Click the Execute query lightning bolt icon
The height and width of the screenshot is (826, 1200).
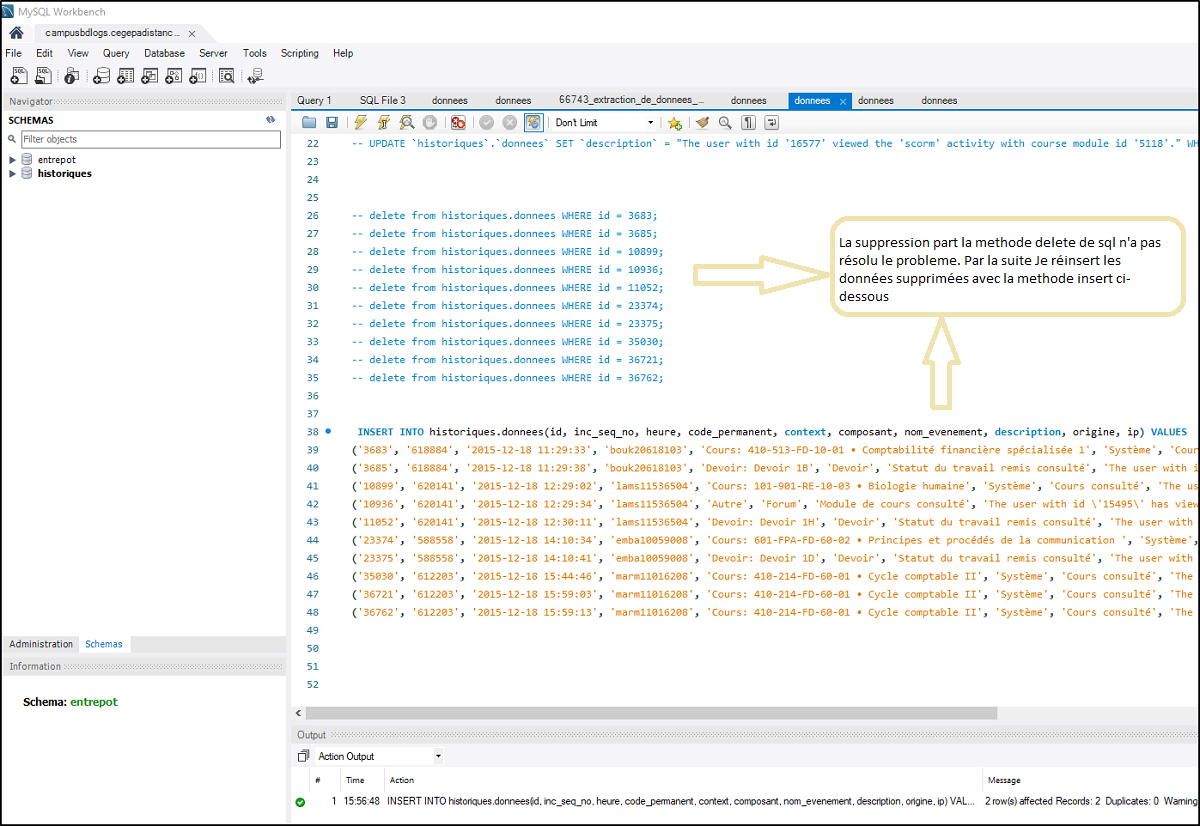[361, 122]
